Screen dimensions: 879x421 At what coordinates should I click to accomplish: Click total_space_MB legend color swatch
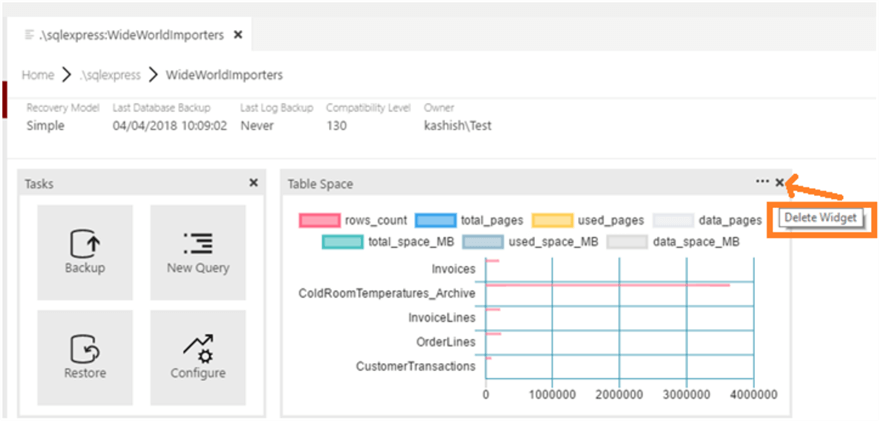(342, 241)
